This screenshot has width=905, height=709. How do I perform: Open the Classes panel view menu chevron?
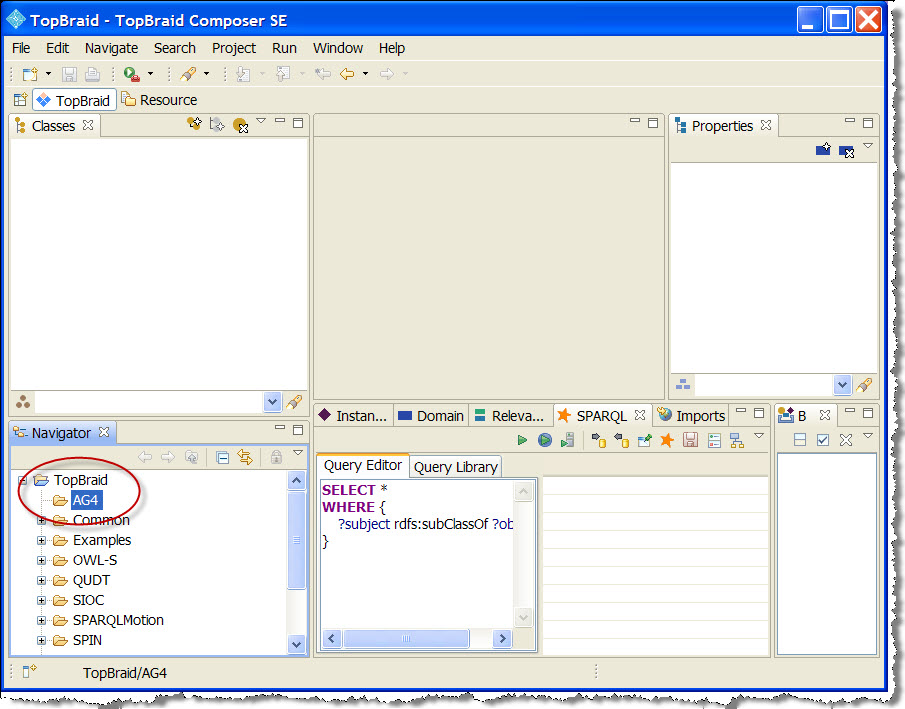(x=261, y=121)
